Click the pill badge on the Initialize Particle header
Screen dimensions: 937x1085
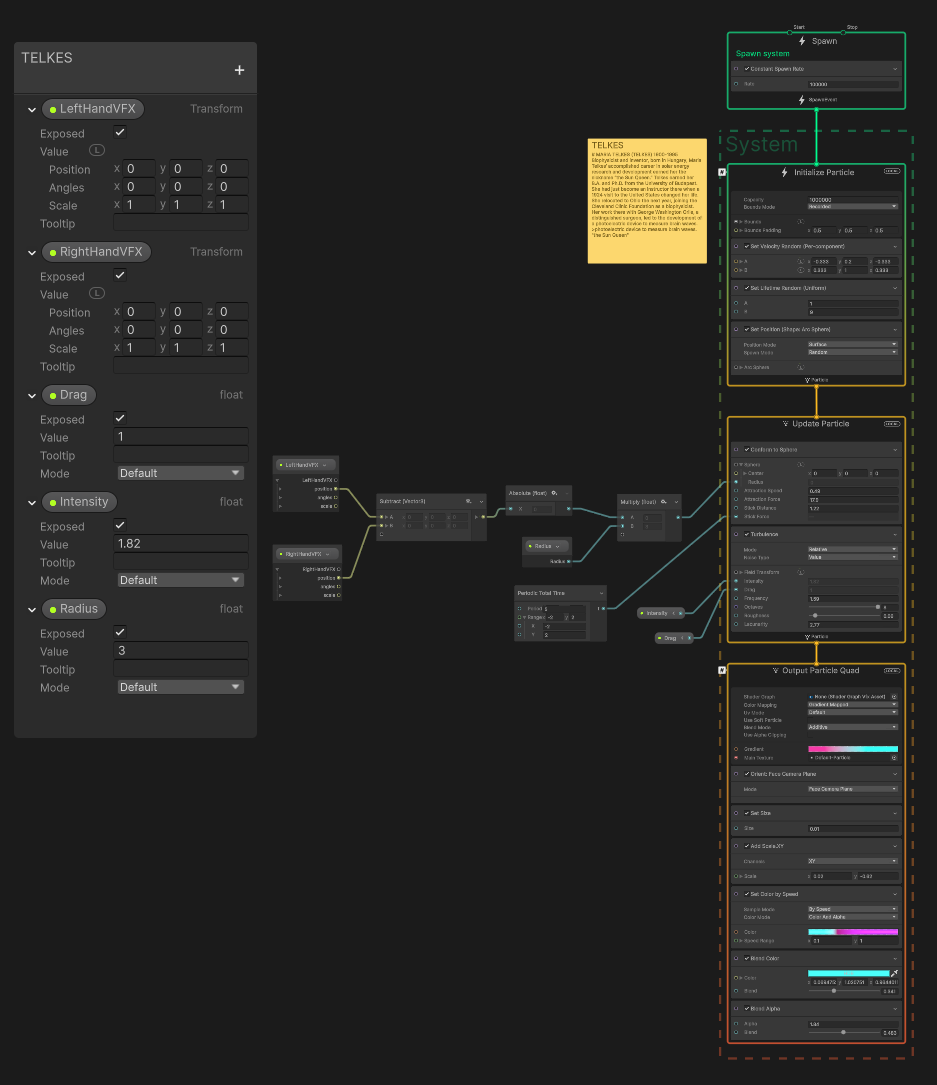click(892, 171)
